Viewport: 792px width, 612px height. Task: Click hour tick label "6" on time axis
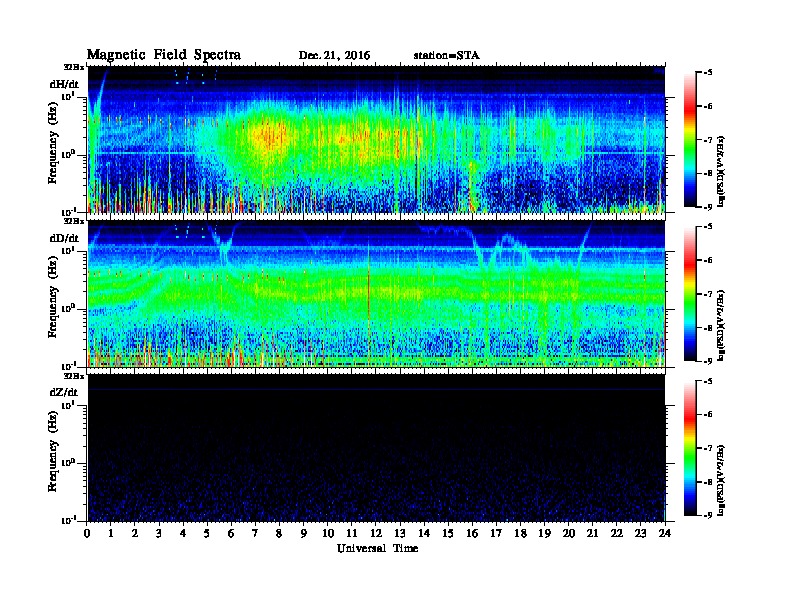point(231,534)
